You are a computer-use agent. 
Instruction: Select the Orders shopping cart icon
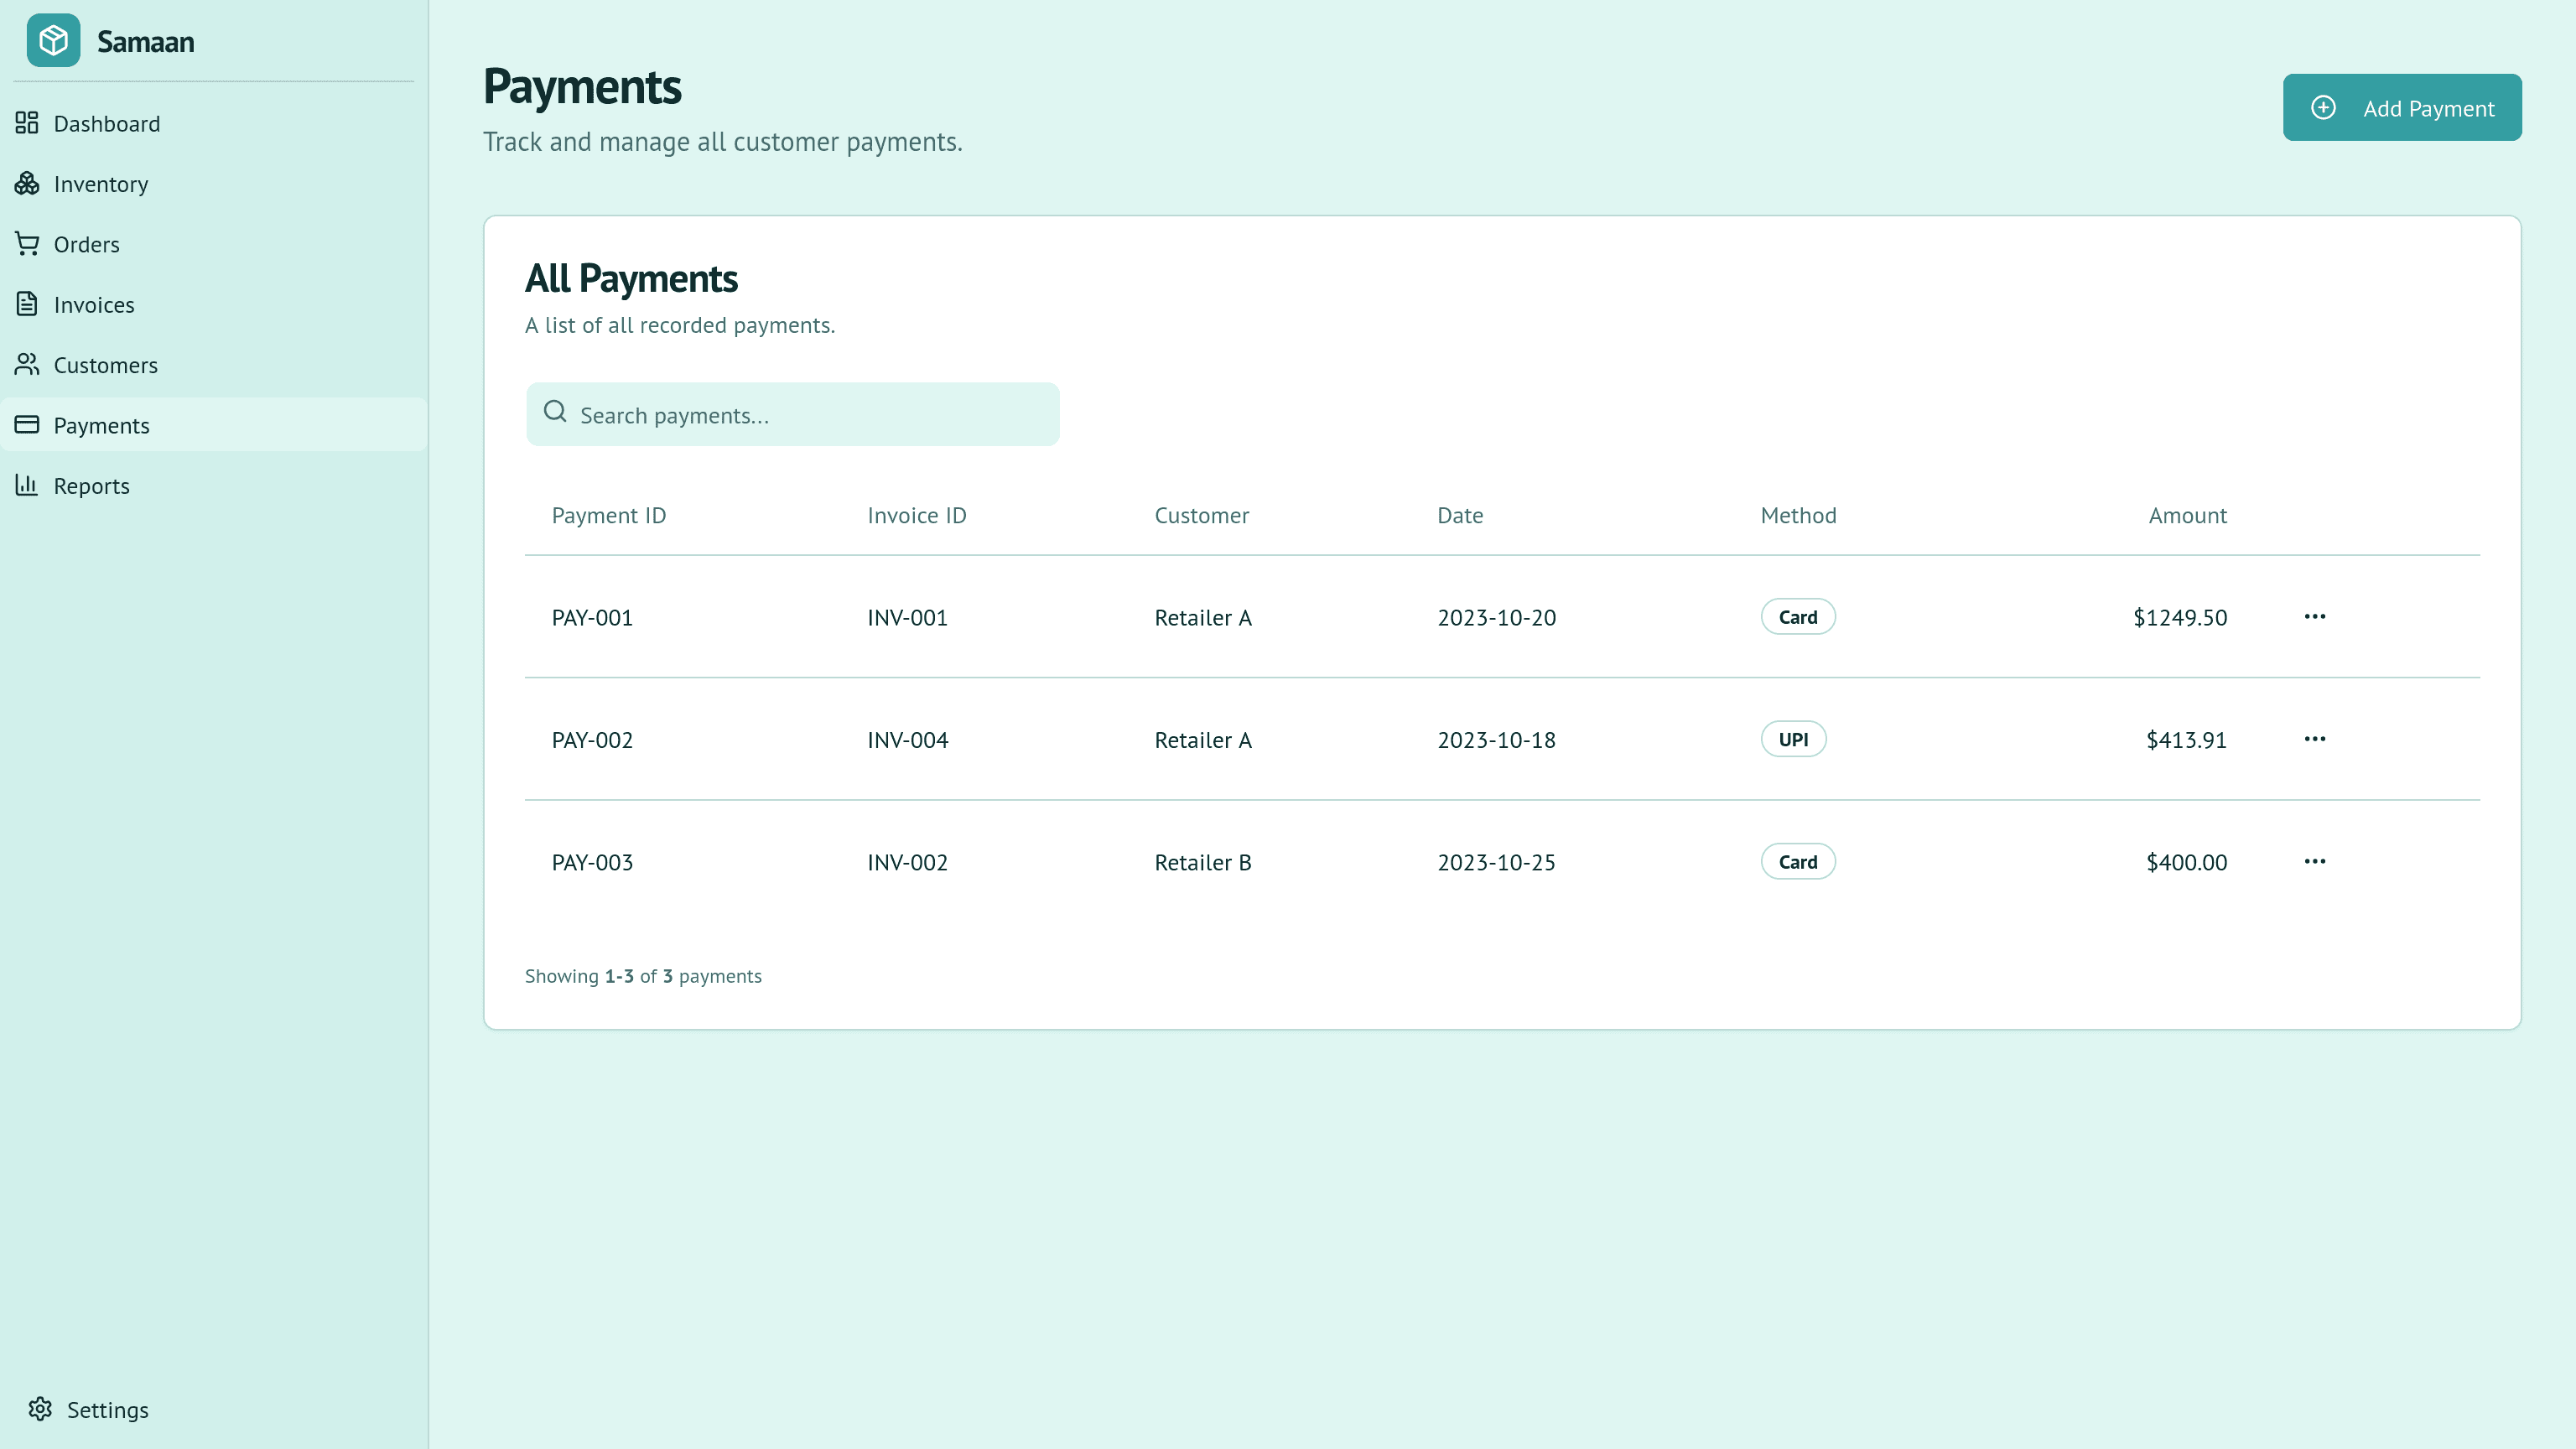(27, 244)
